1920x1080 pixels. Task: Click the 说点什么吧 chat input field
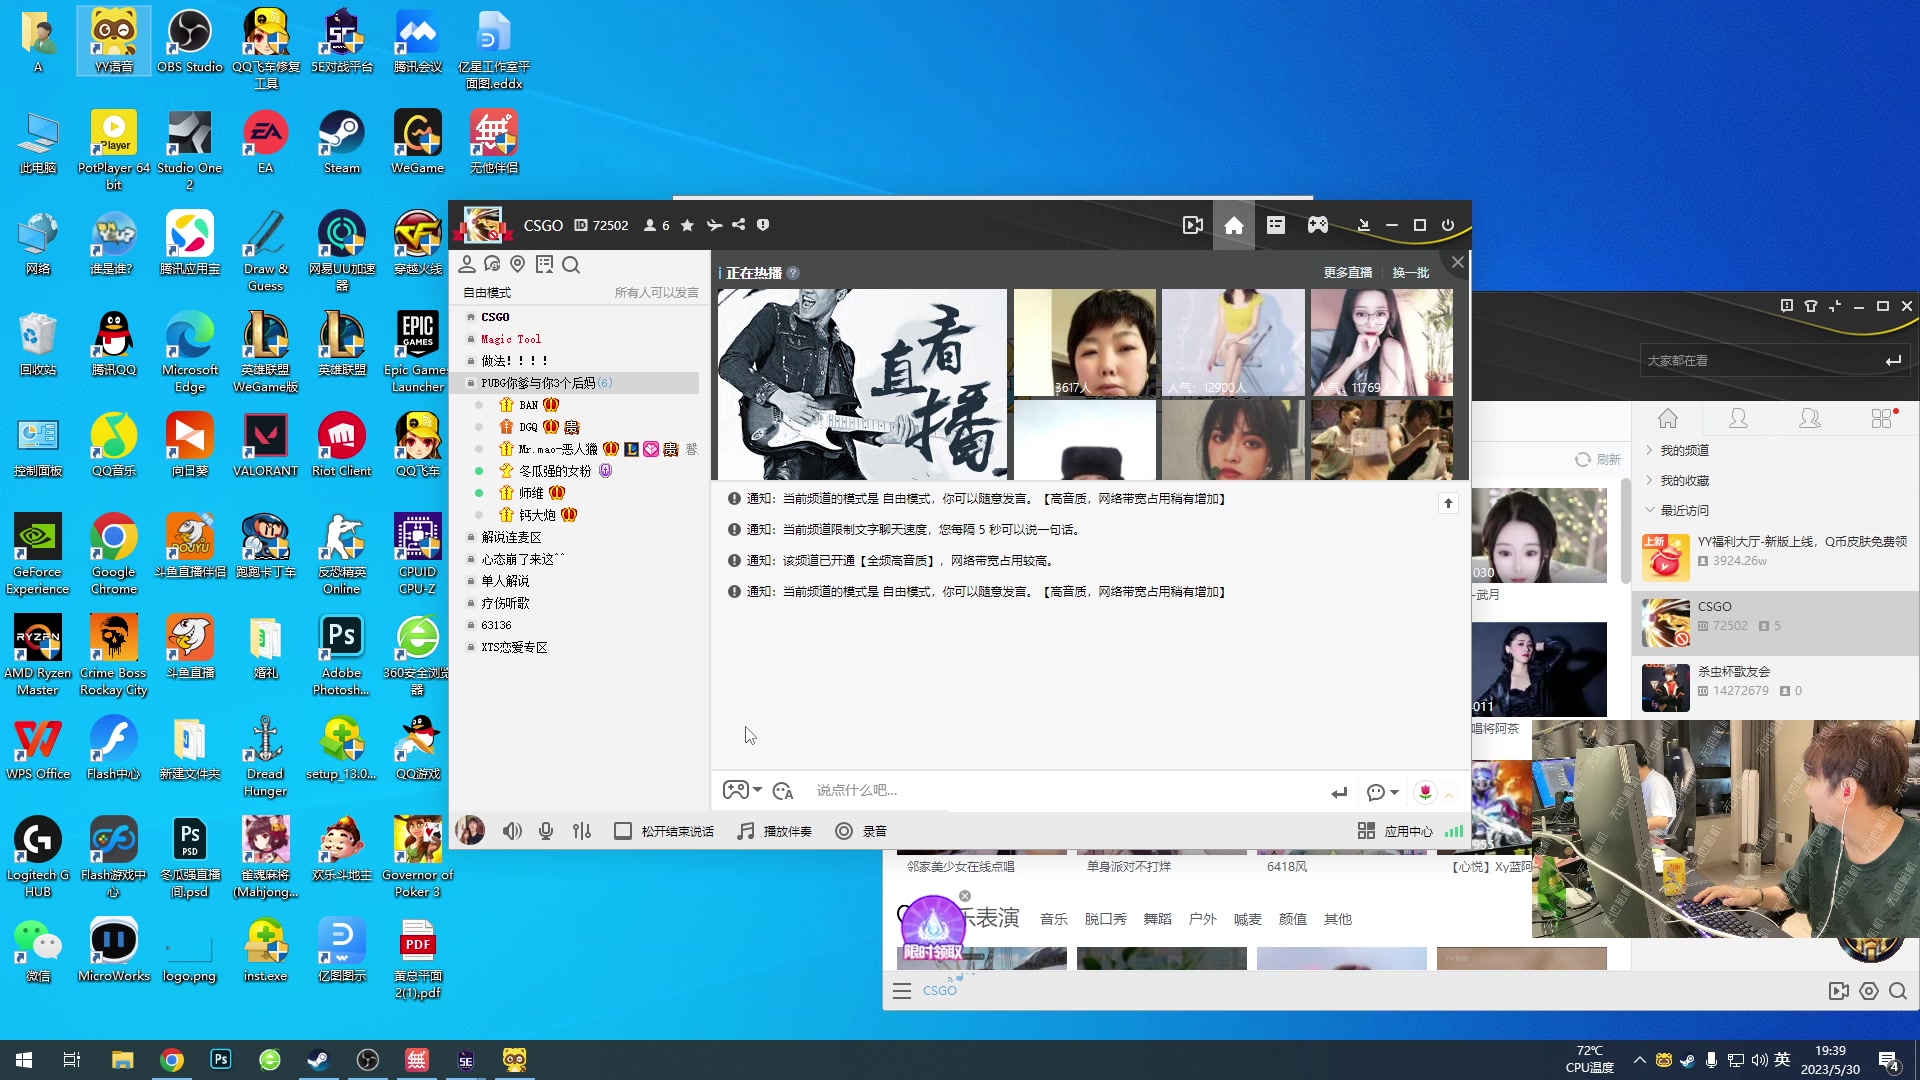(1065, 791)
